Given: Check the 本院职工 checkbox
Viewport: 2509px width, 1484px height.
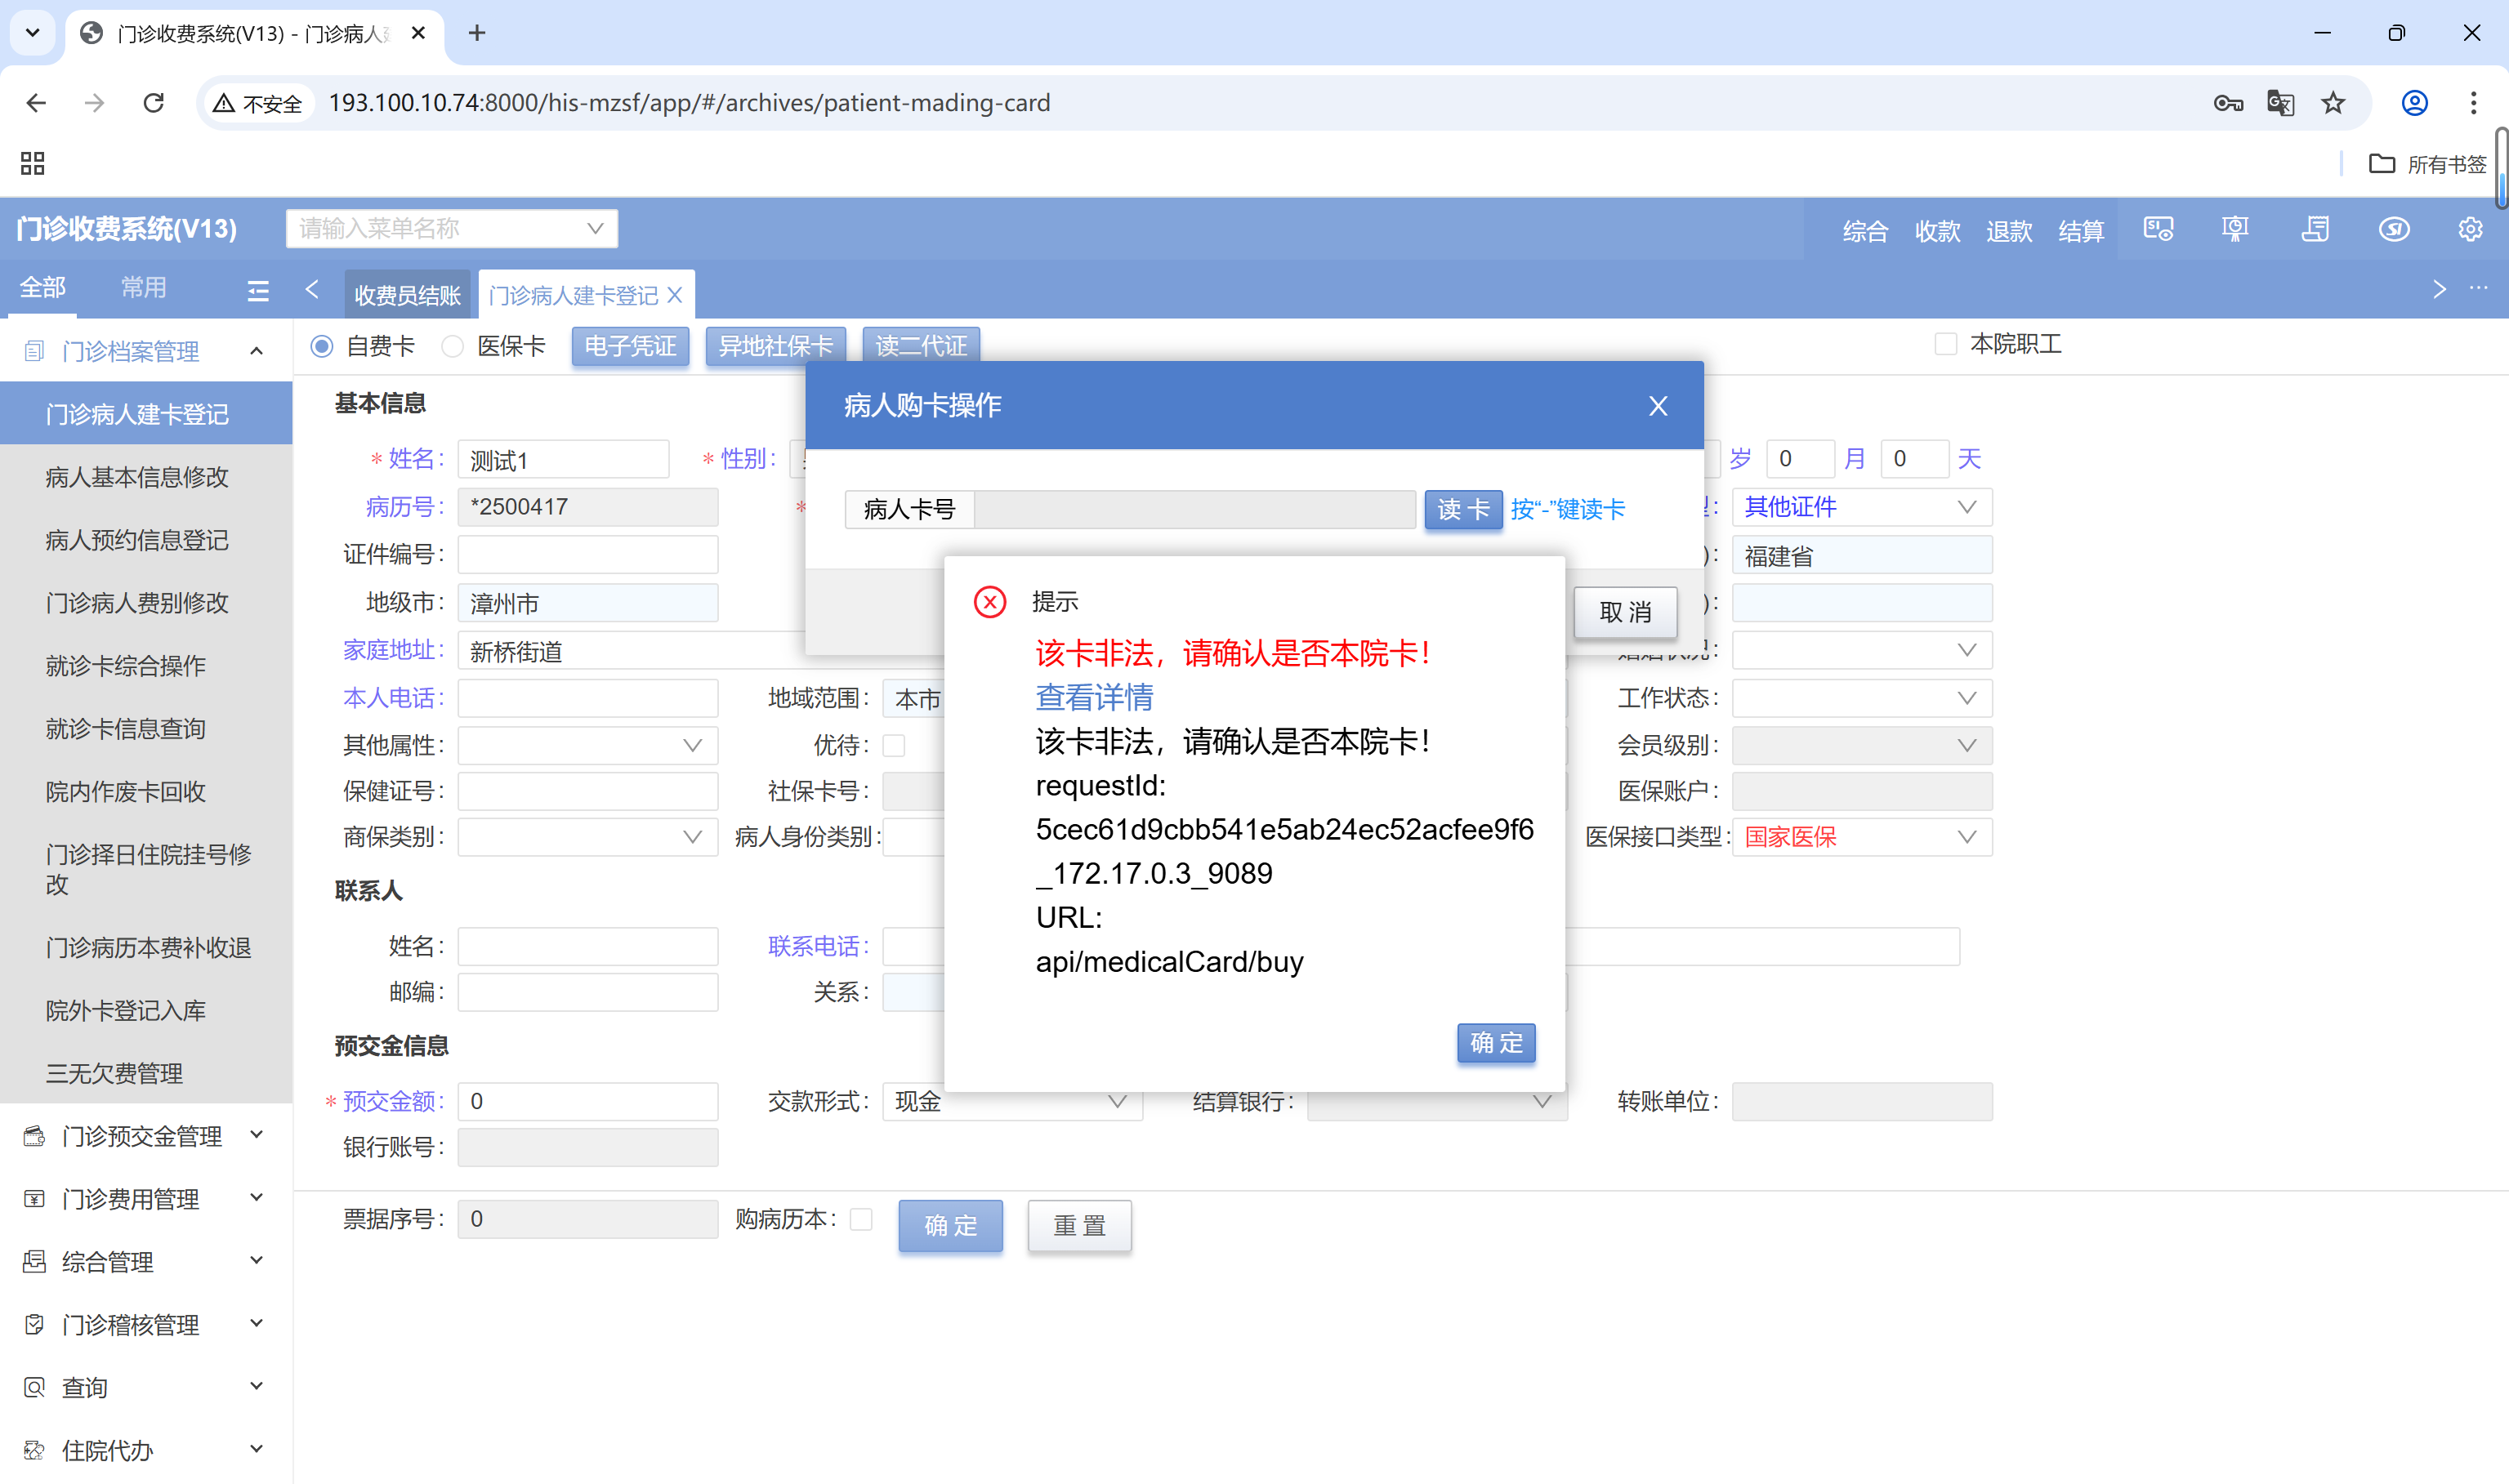Looking at the screenshot, I should 1945,344.
